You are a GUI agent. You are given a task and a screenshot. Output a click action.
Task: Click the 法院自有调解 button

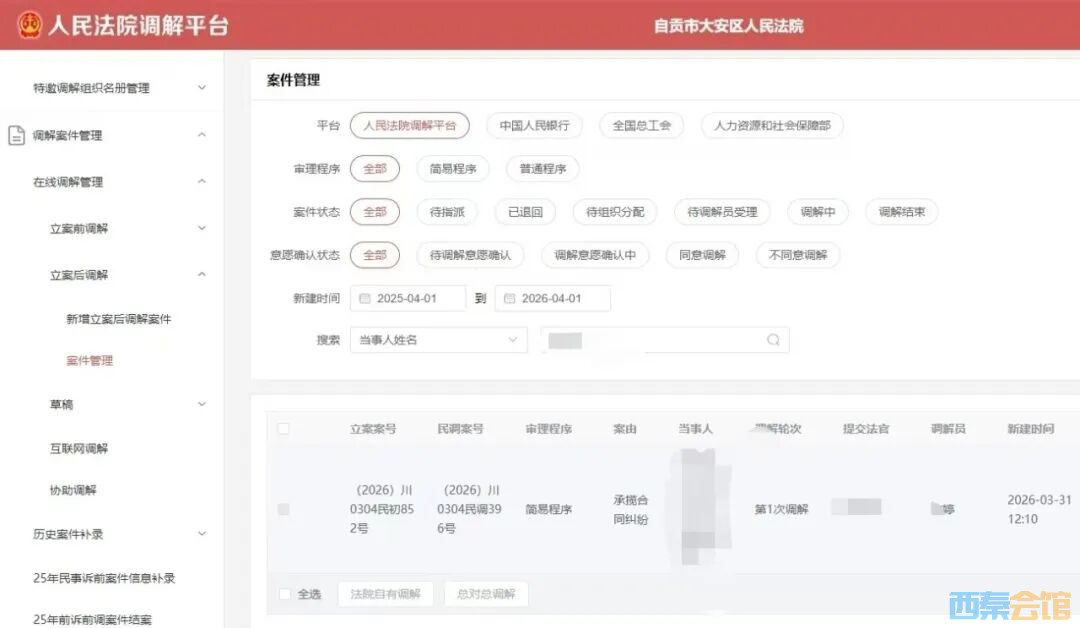point(386,594)
